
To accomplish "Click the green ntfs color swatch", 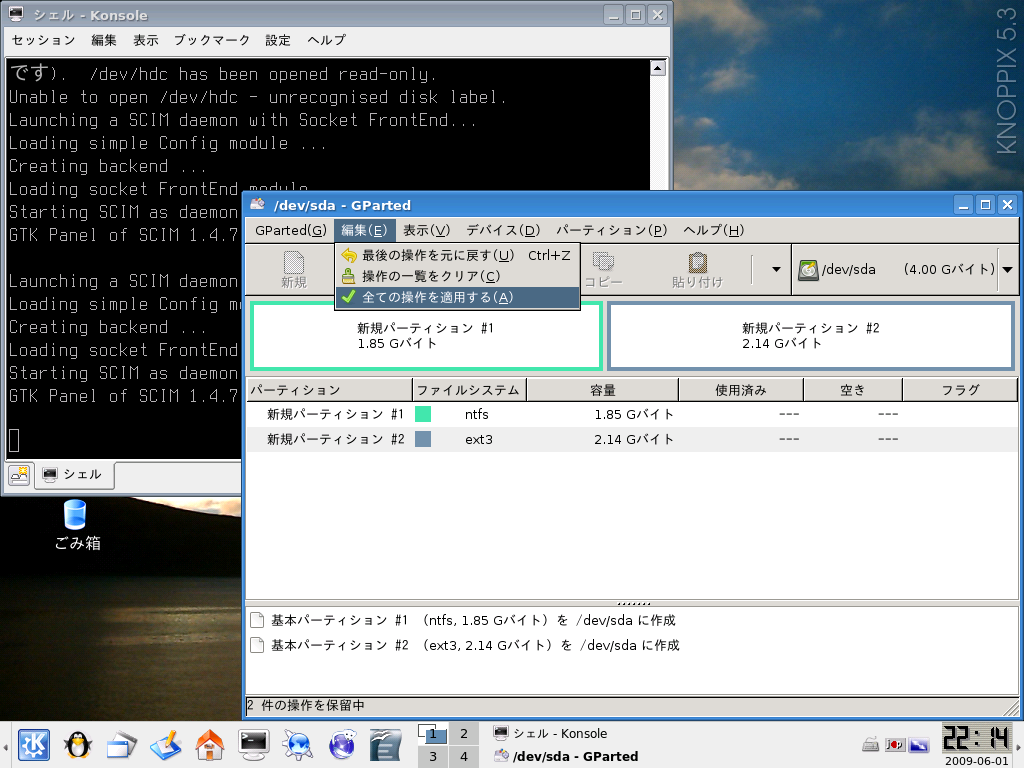I will coord(423,414).
